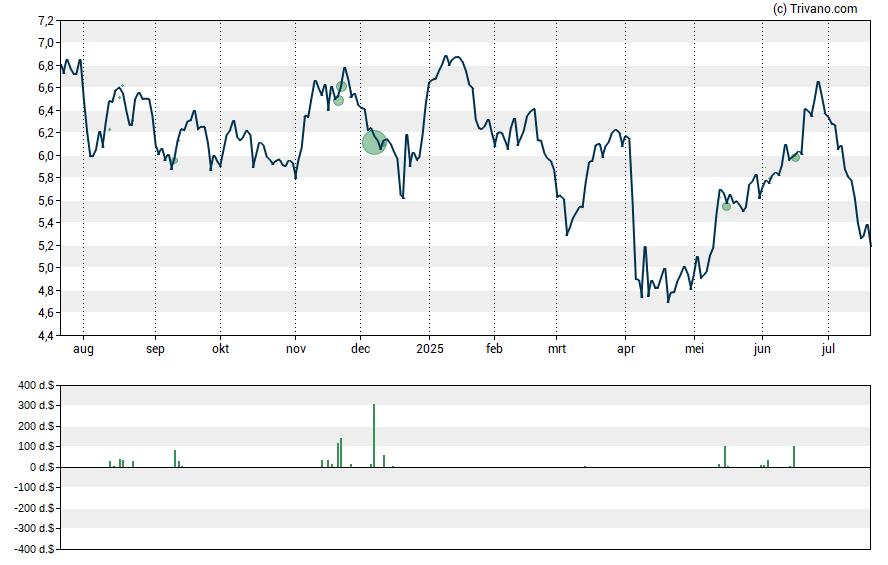Click the '7,0' price axis value
This screenshot has width=888, height=565.
coord(46,43)
